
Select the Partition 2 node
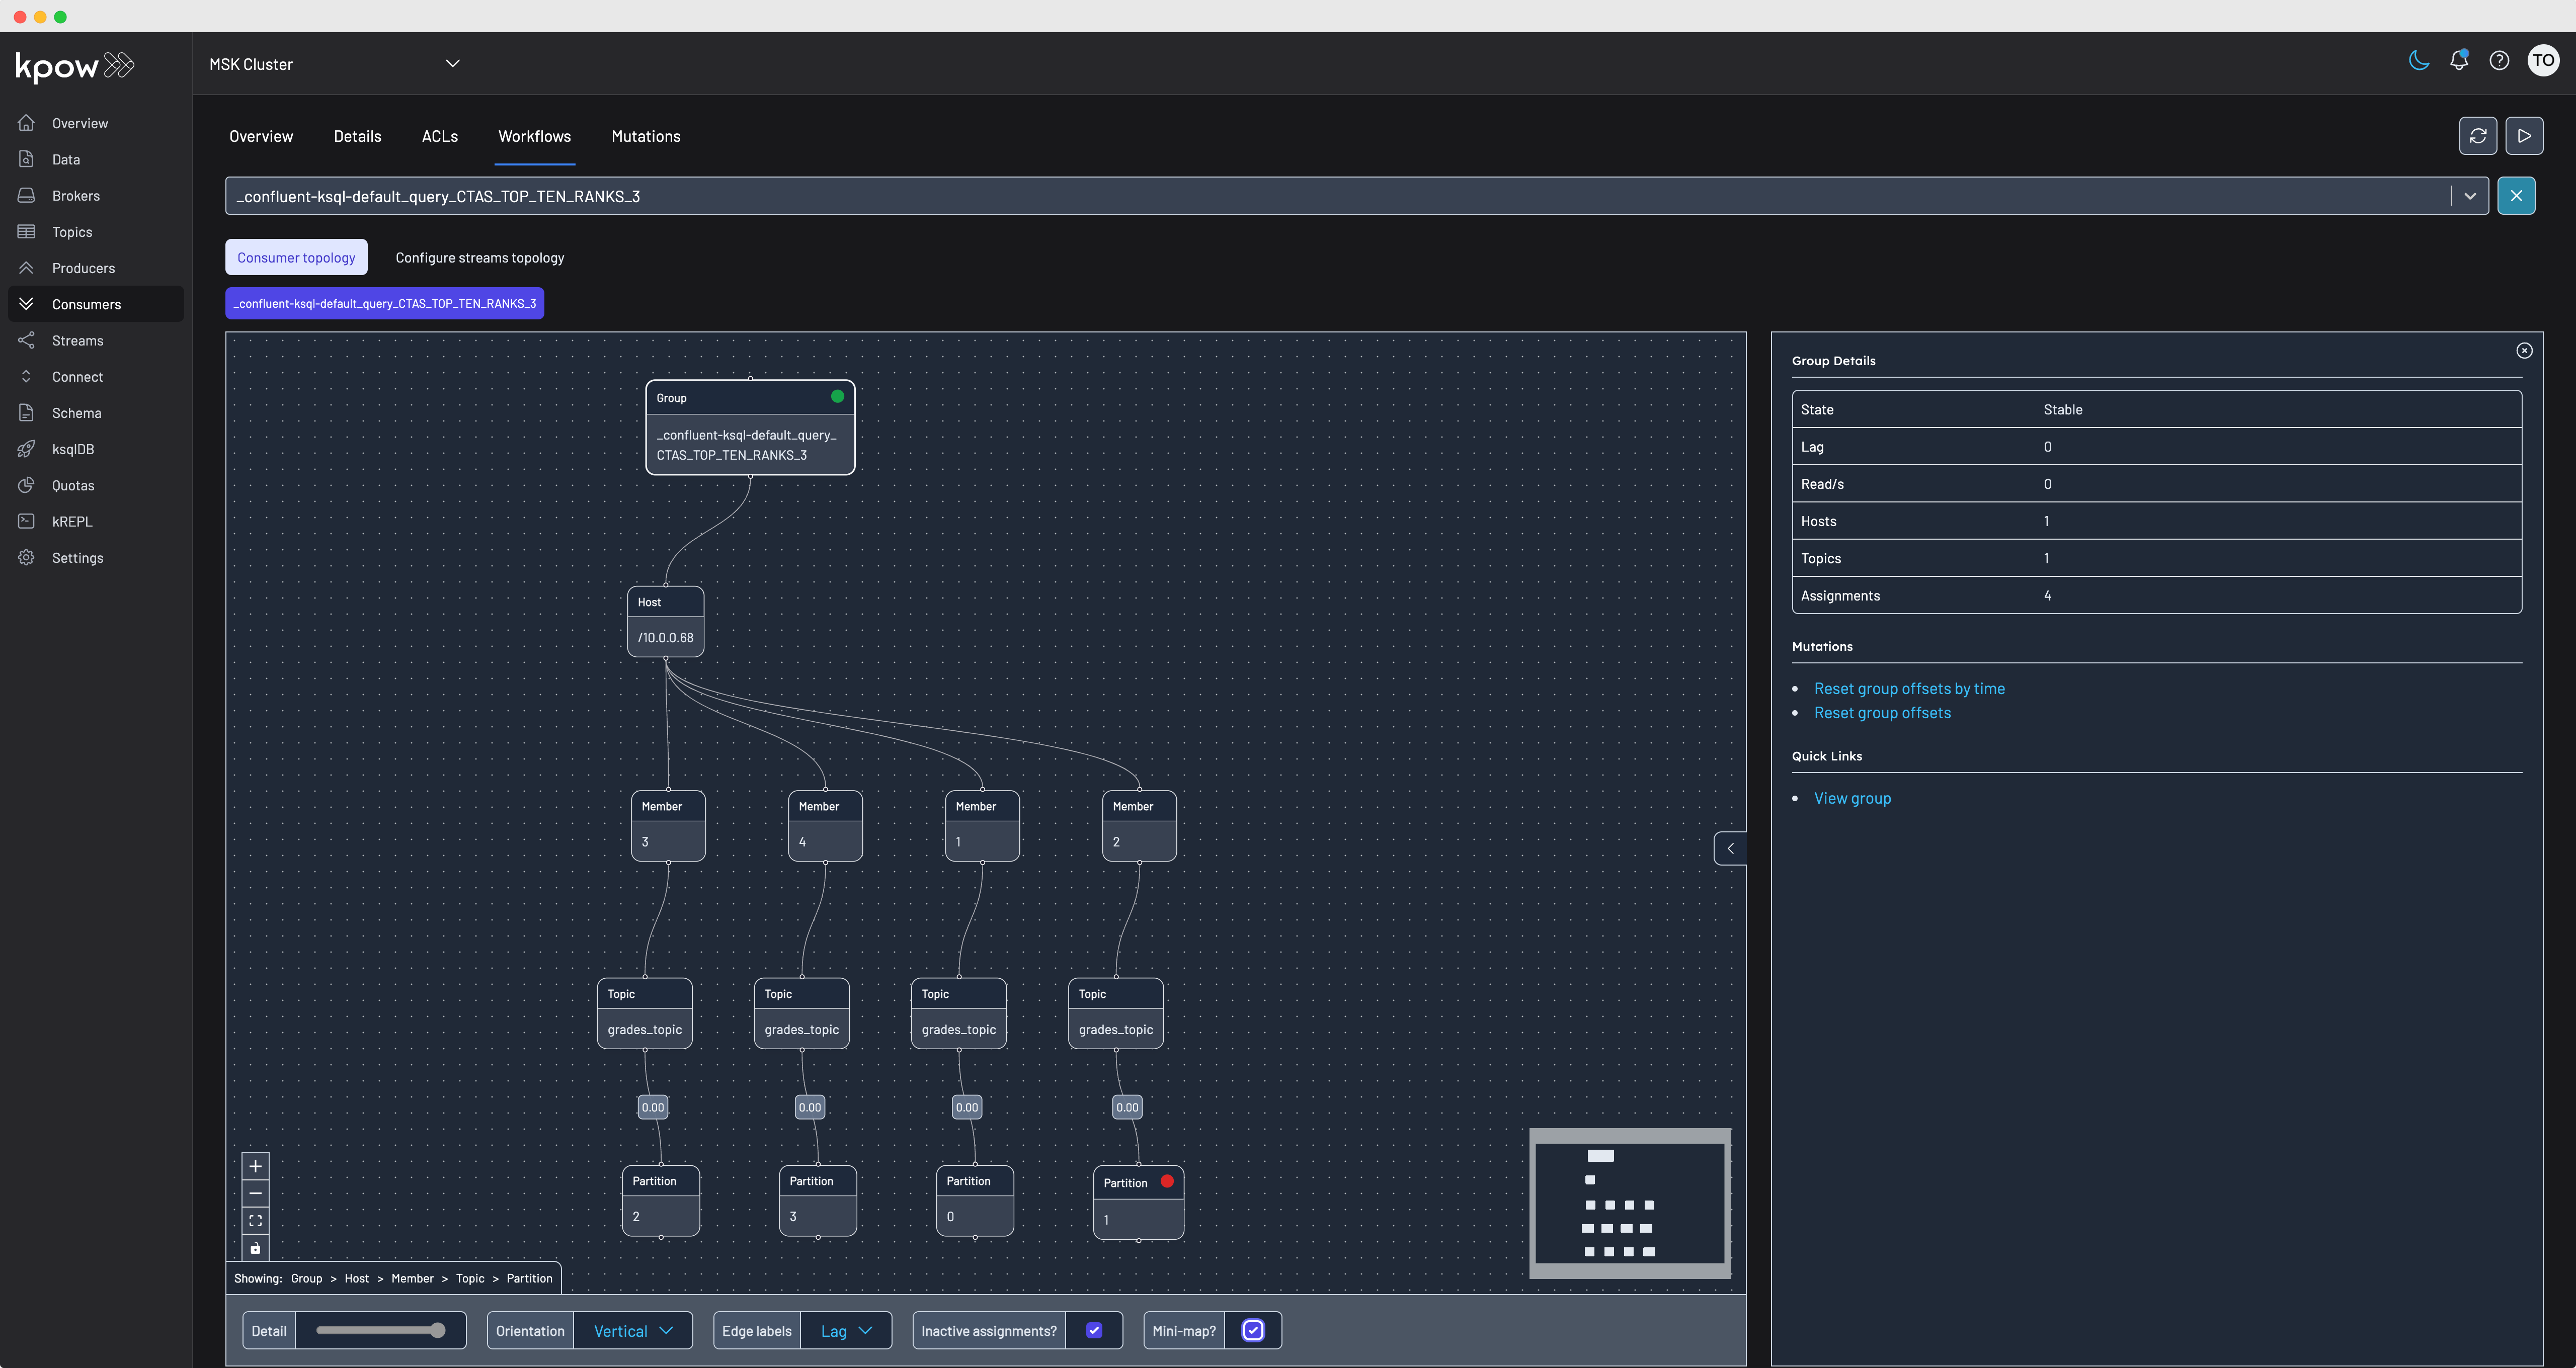(661, 1201)
